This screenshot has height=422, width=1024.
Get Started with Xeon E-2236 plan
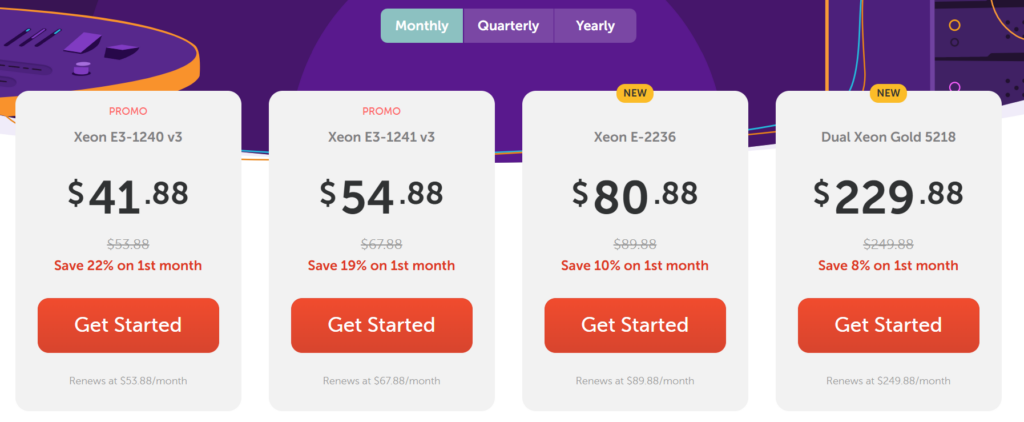coord(635,325)
